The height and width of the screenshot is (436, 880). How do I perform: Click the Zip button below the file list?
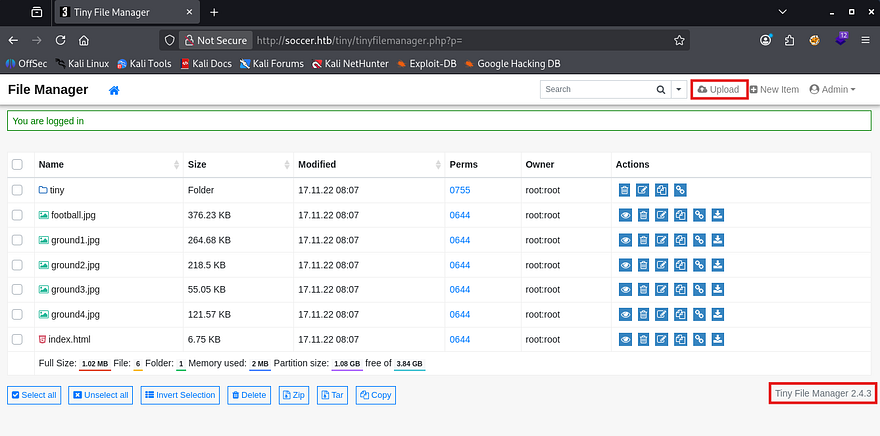click(x=294, y=395)
